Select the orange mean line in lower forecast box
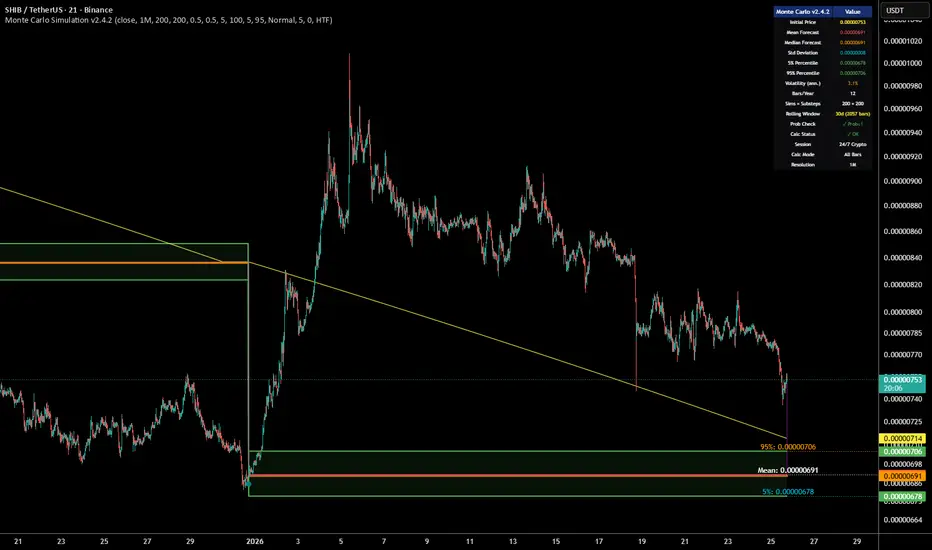 coord(517,476)
